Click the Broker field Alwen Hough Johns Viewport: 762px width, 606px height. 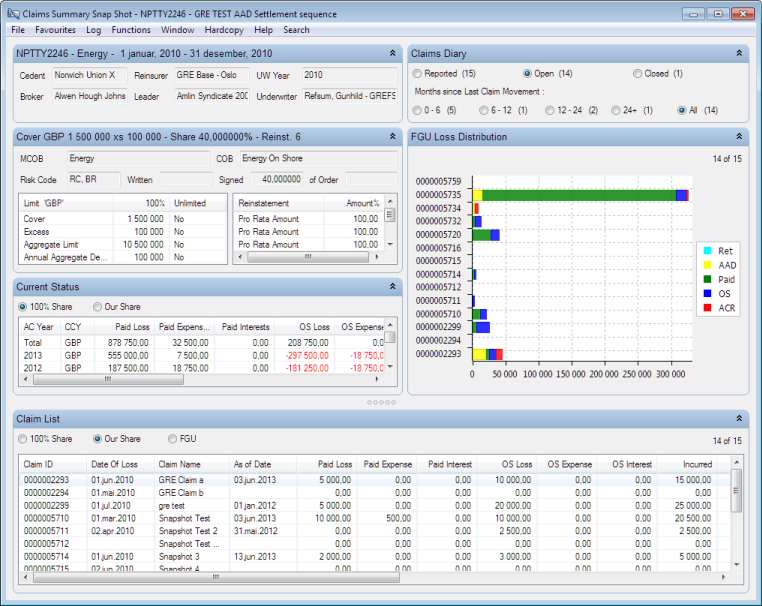[x=90, y=96]
